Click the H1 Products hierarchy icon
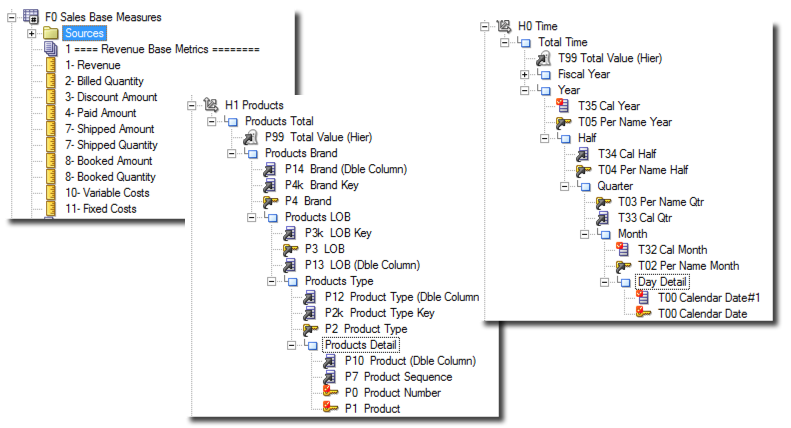 pos(210,103)
